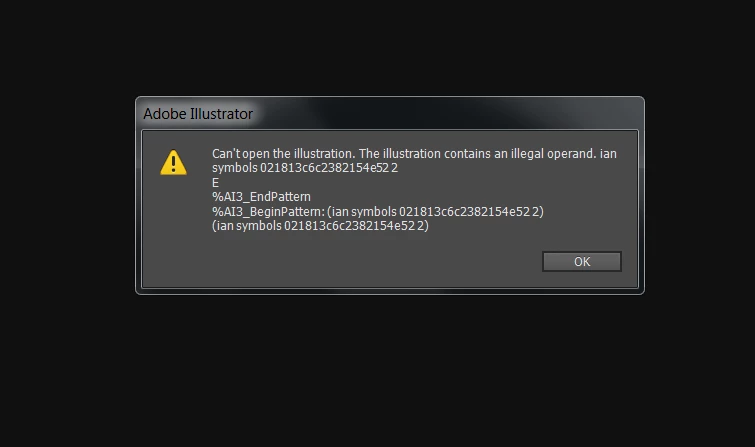Click the word "ian" ending the first line
The height and width of the screenshot is (447, 755).
click(608, 154)
